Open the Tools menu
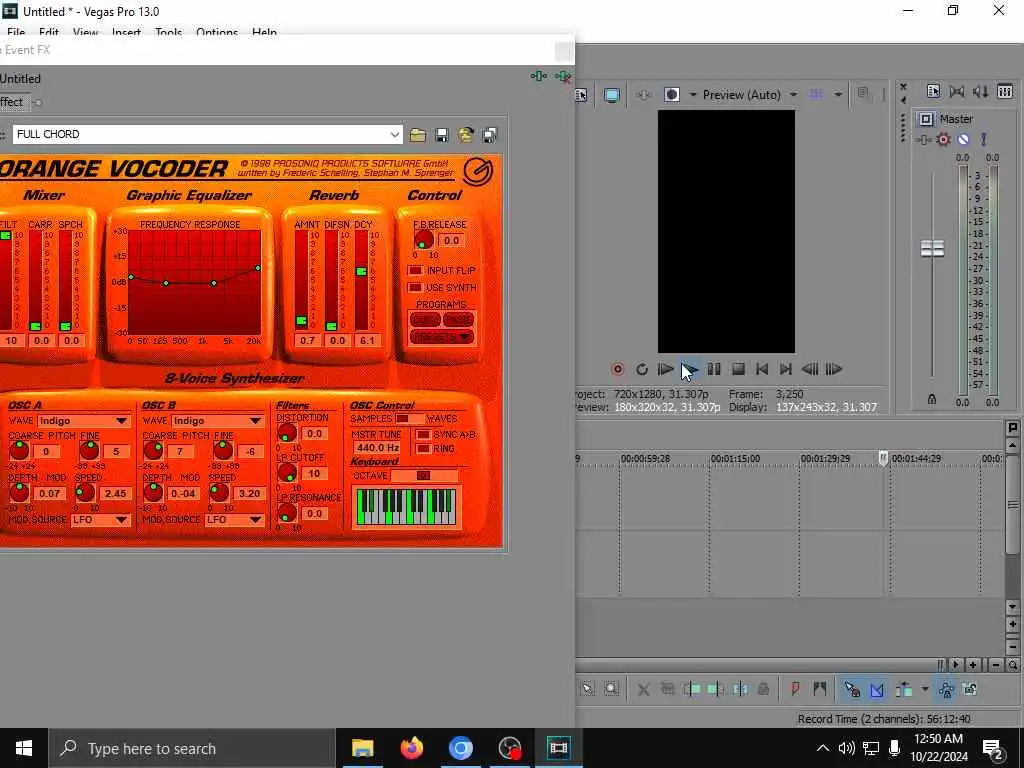Viewport: 1024px width, 768px height. pos(168,33)
